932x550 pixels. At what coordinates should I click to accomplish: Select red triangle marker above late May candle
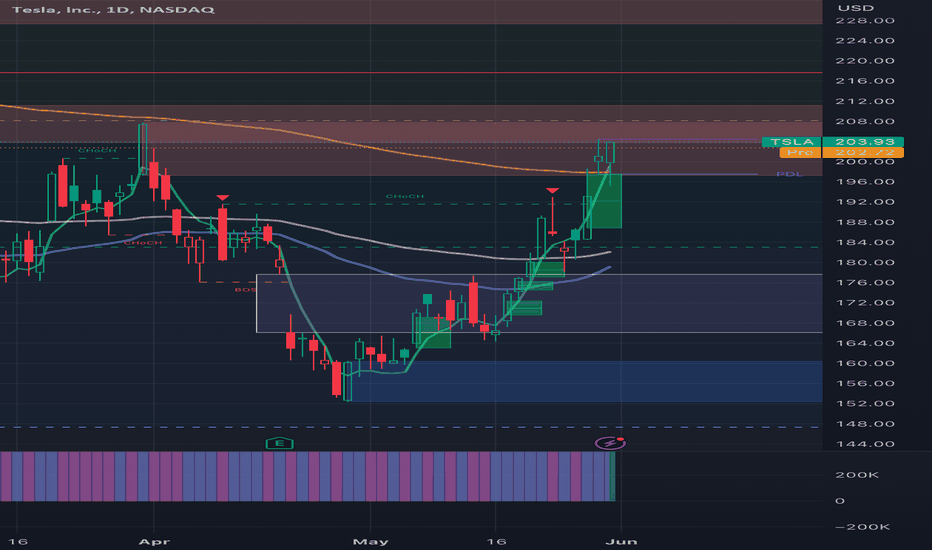click(x=552, y=190)
